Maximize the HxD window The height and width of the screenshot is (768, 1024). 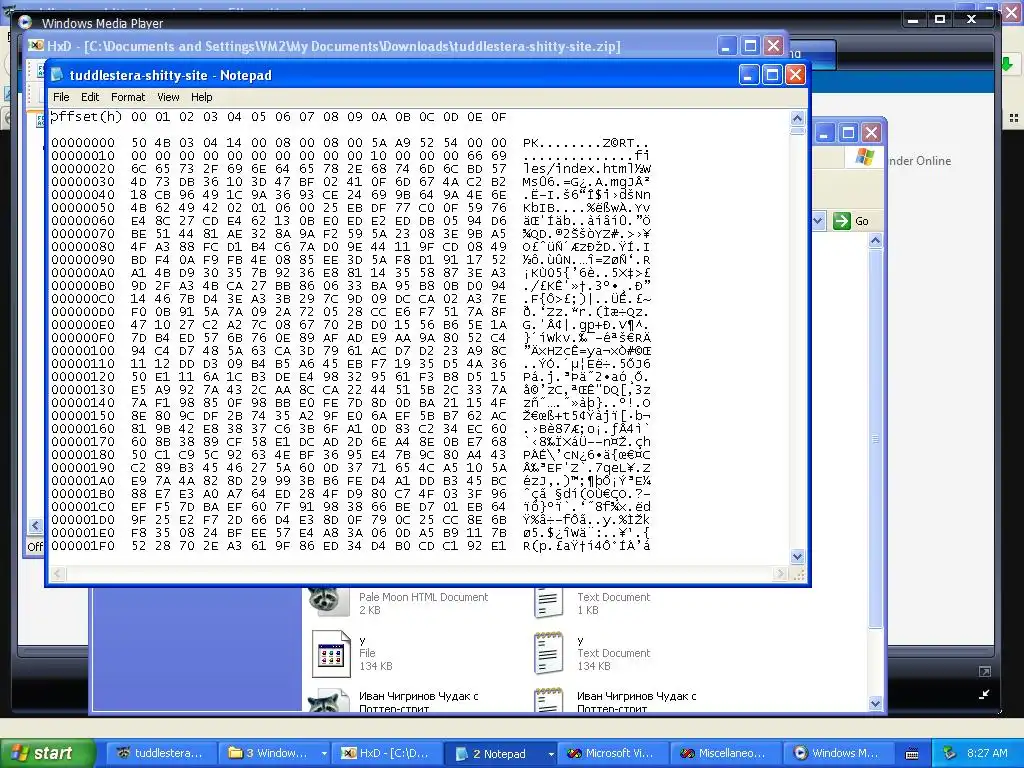pyautogui.click(x=750, y=46)
